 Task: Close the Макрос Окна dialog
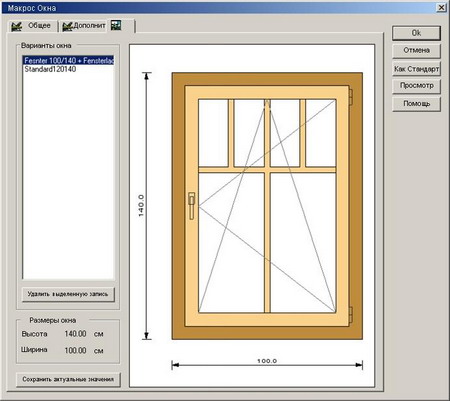click(441, 7)
